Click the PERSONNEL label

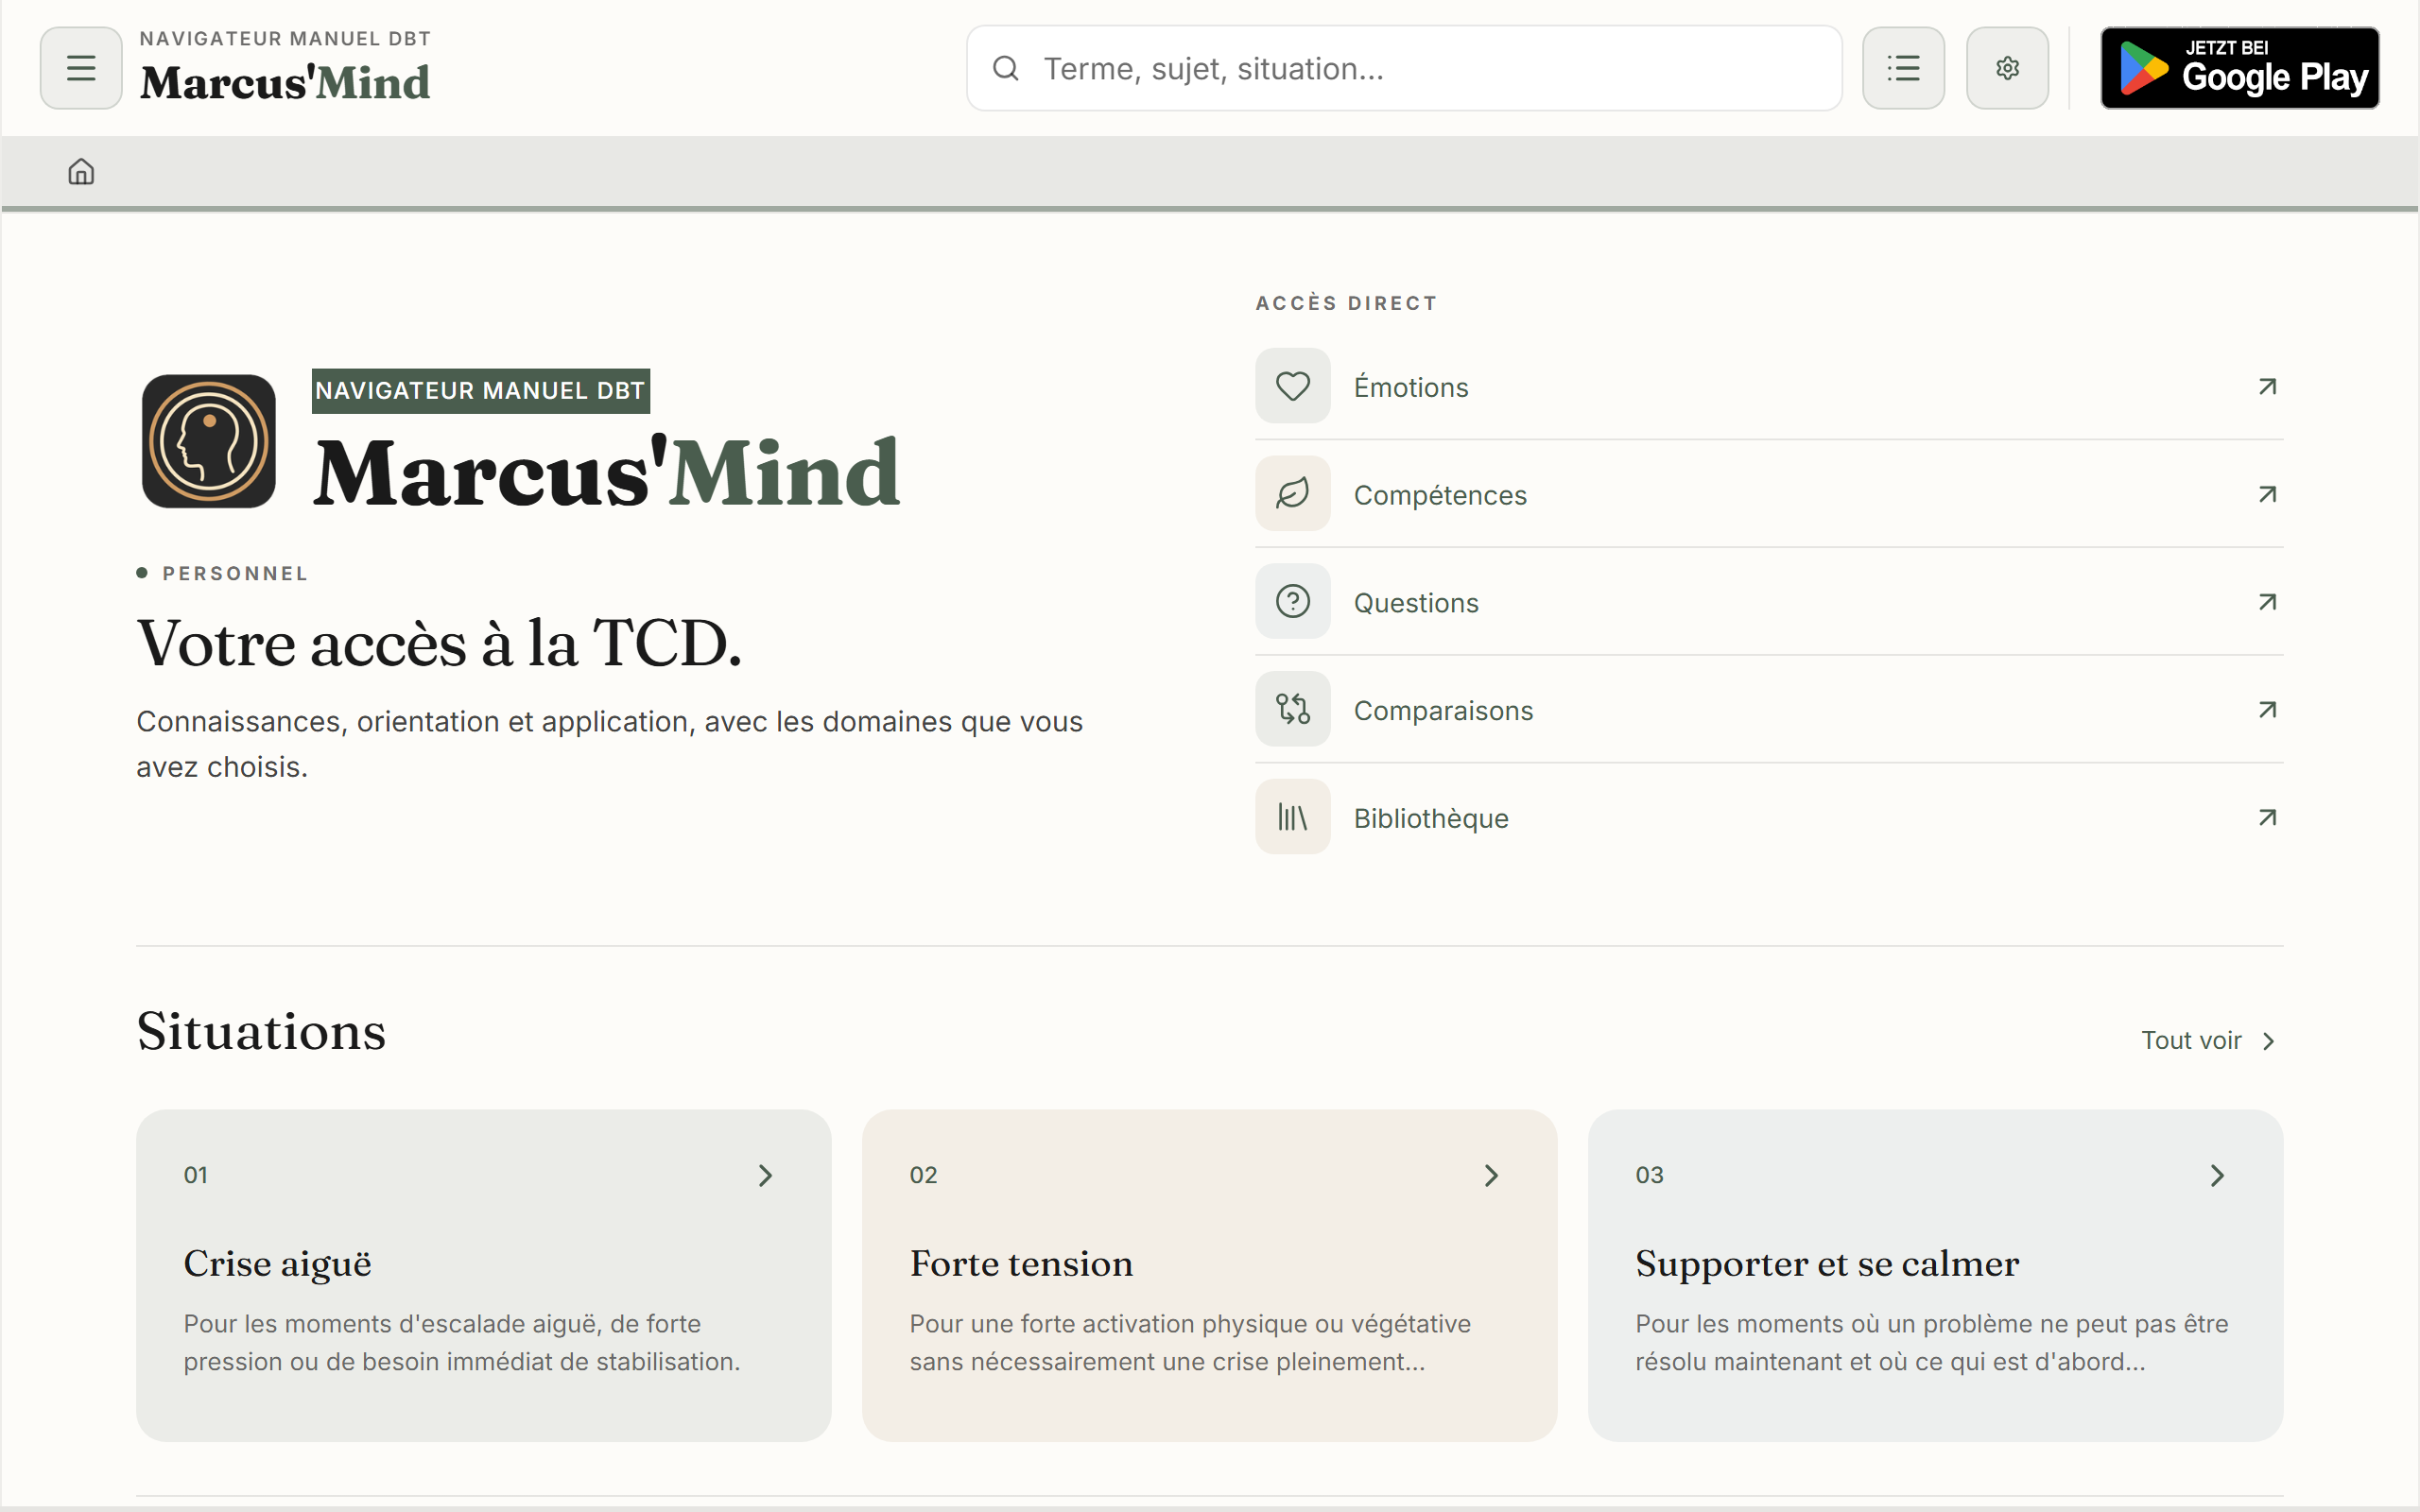point(235,573)
